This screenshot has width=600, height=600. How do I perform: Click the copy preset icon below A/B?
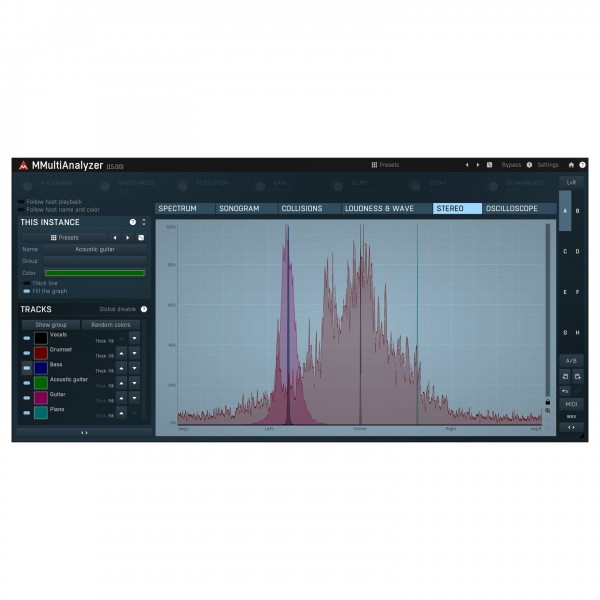565,377
